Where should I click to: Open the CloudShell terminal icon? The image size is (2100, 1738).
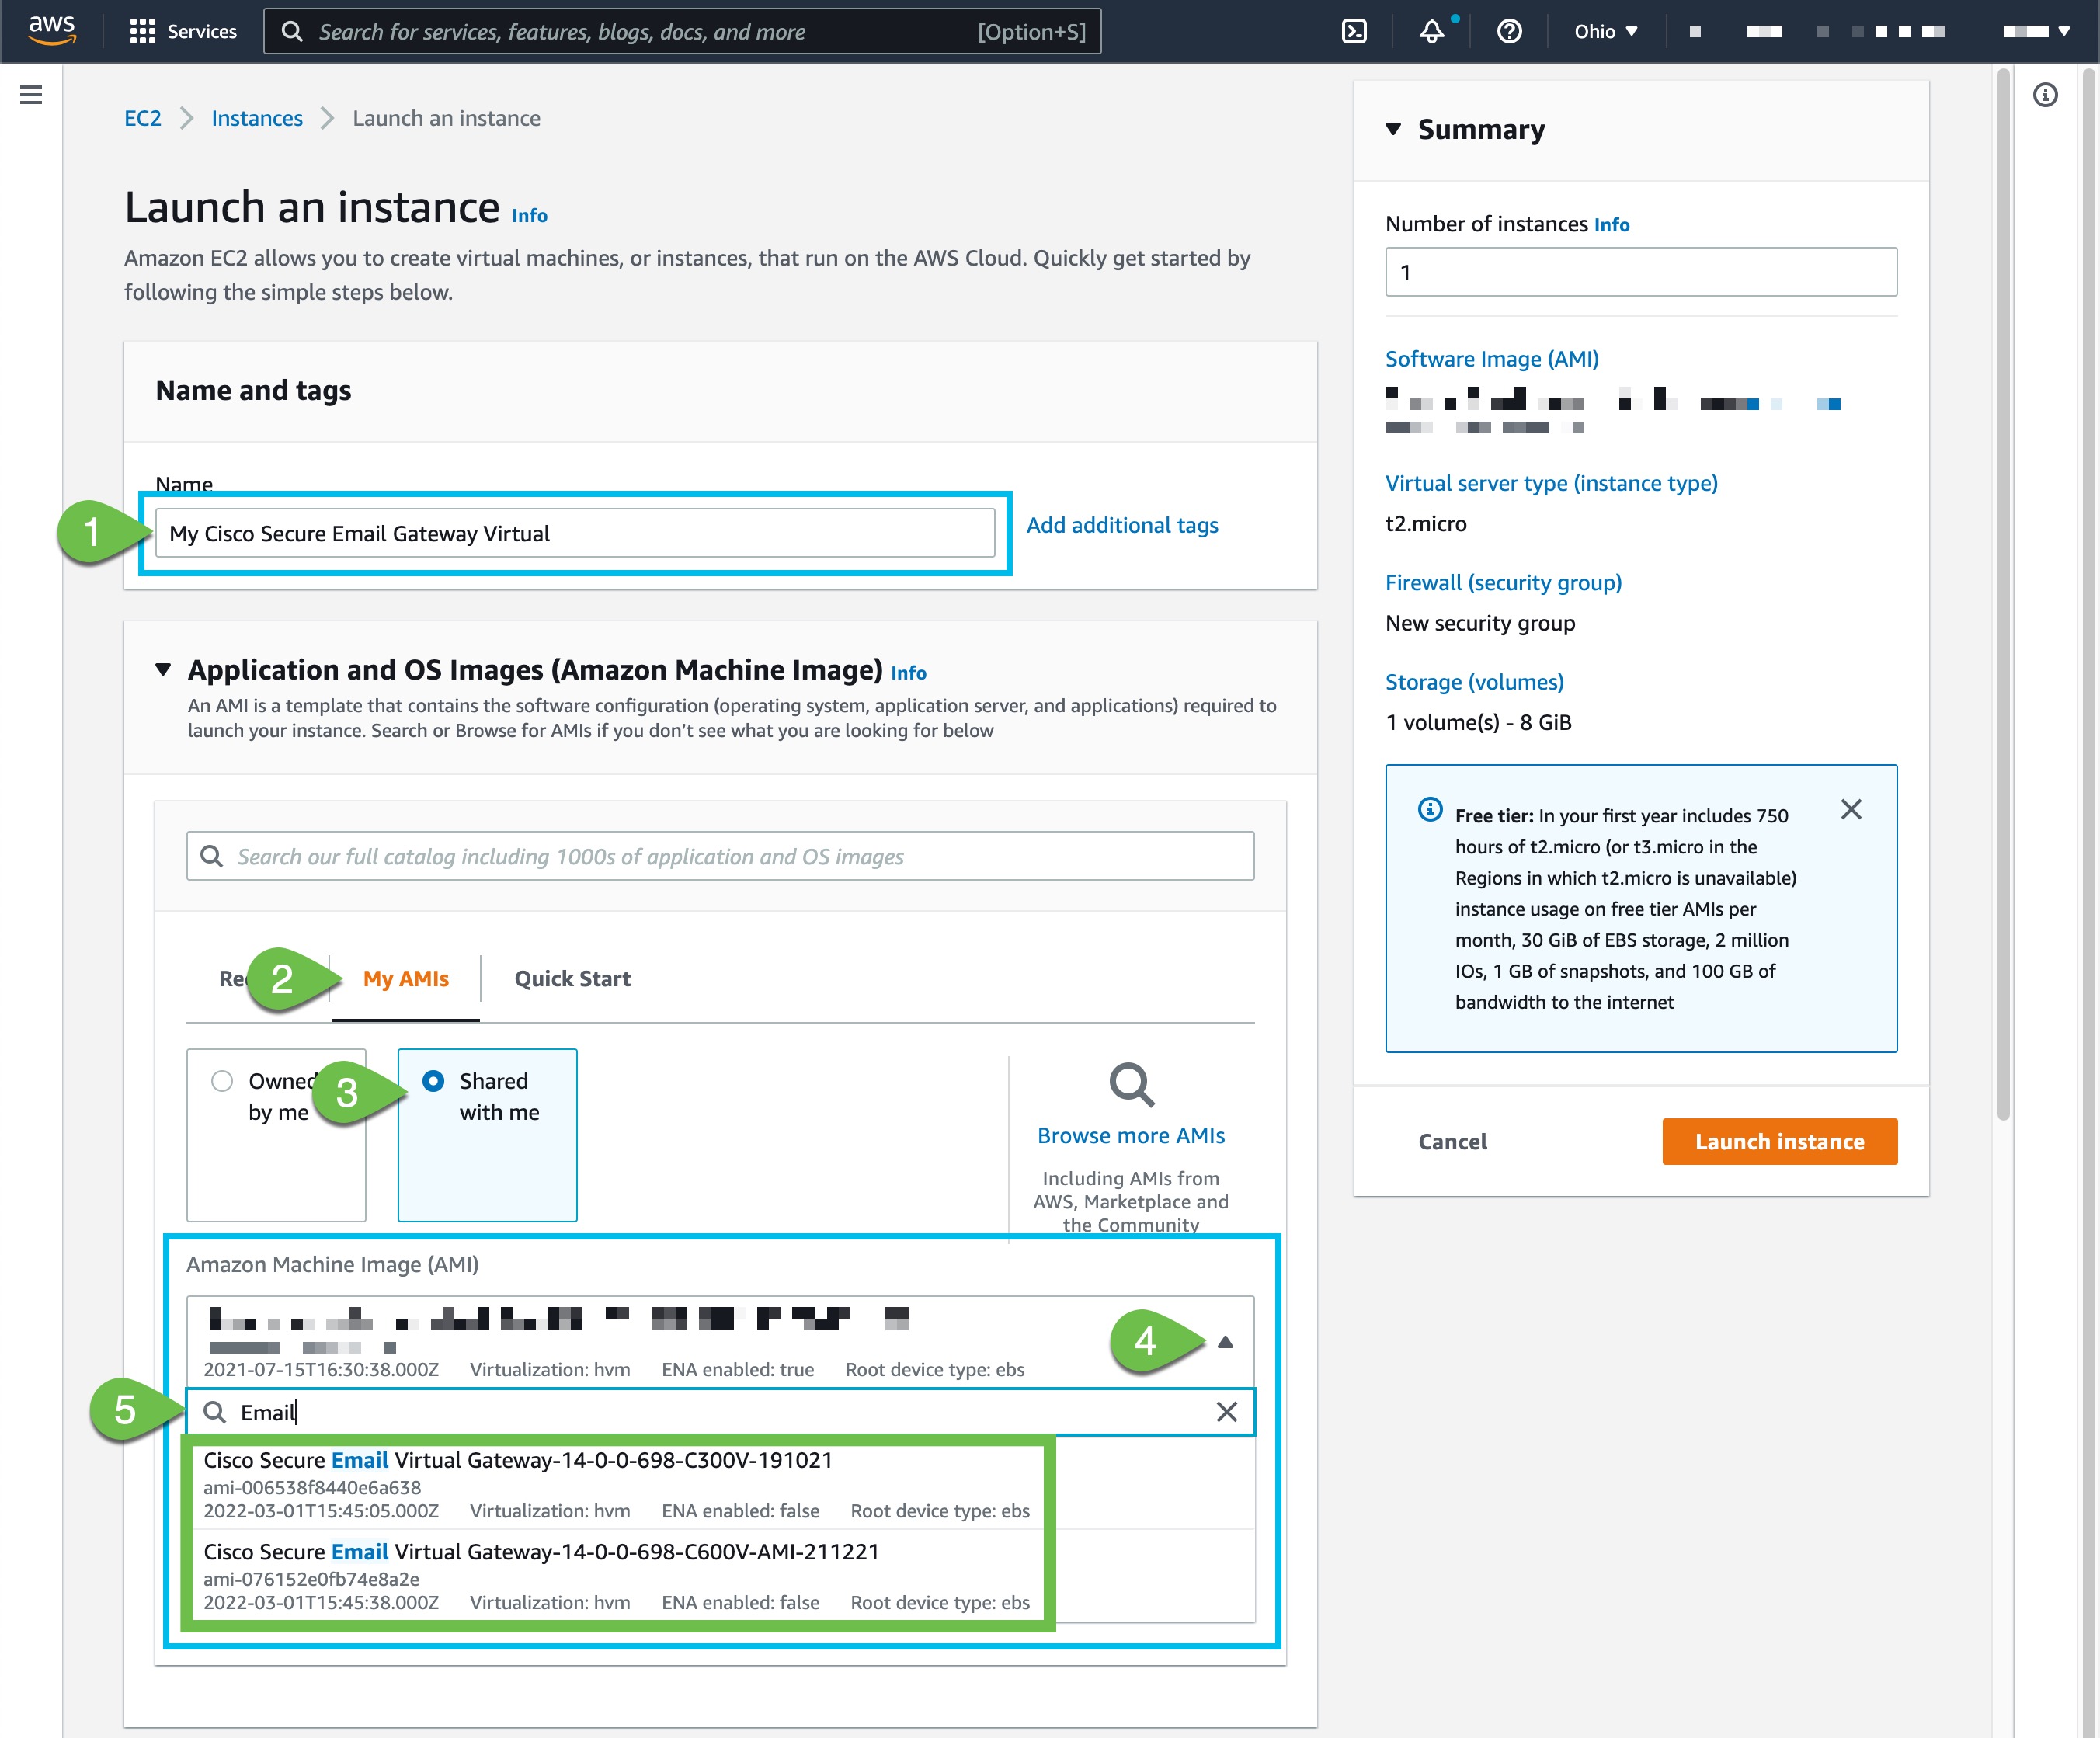coord(1354,32)
